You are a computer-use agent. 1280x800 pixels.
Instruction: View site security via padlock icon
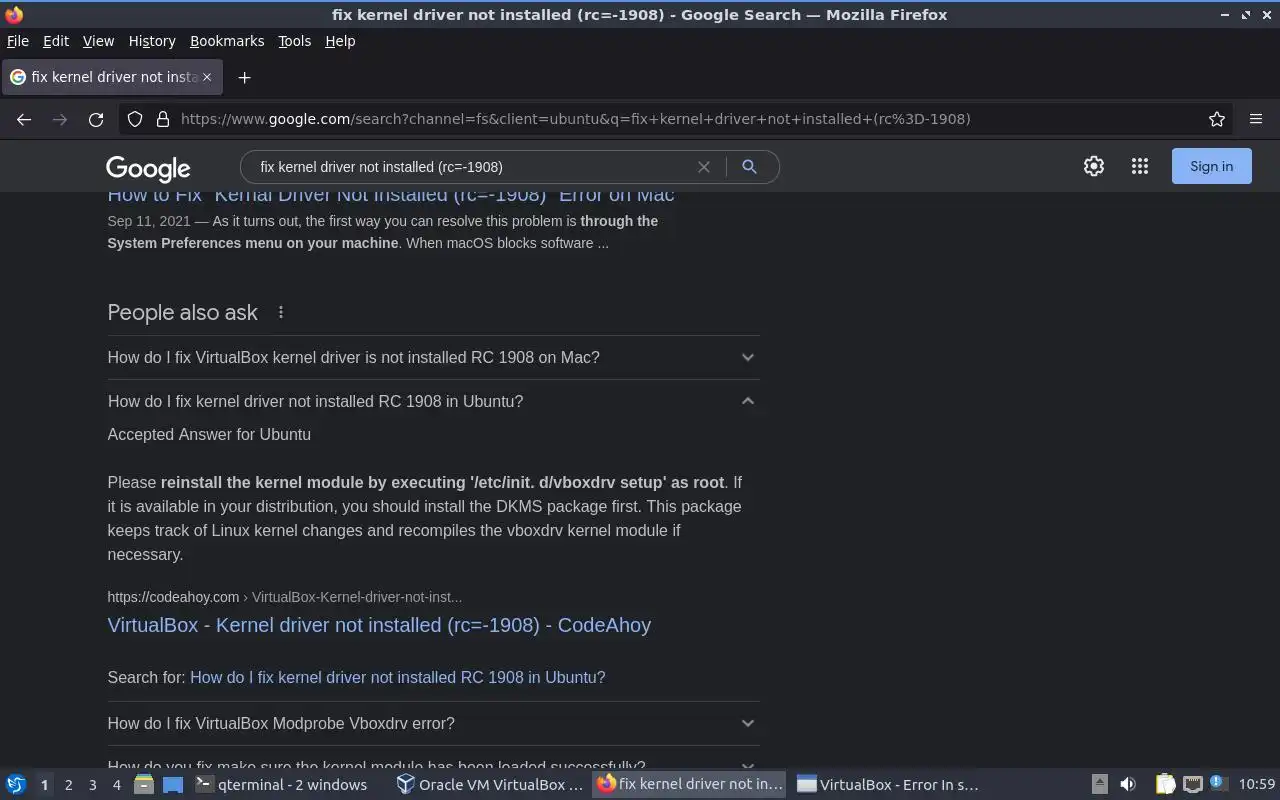163,119
